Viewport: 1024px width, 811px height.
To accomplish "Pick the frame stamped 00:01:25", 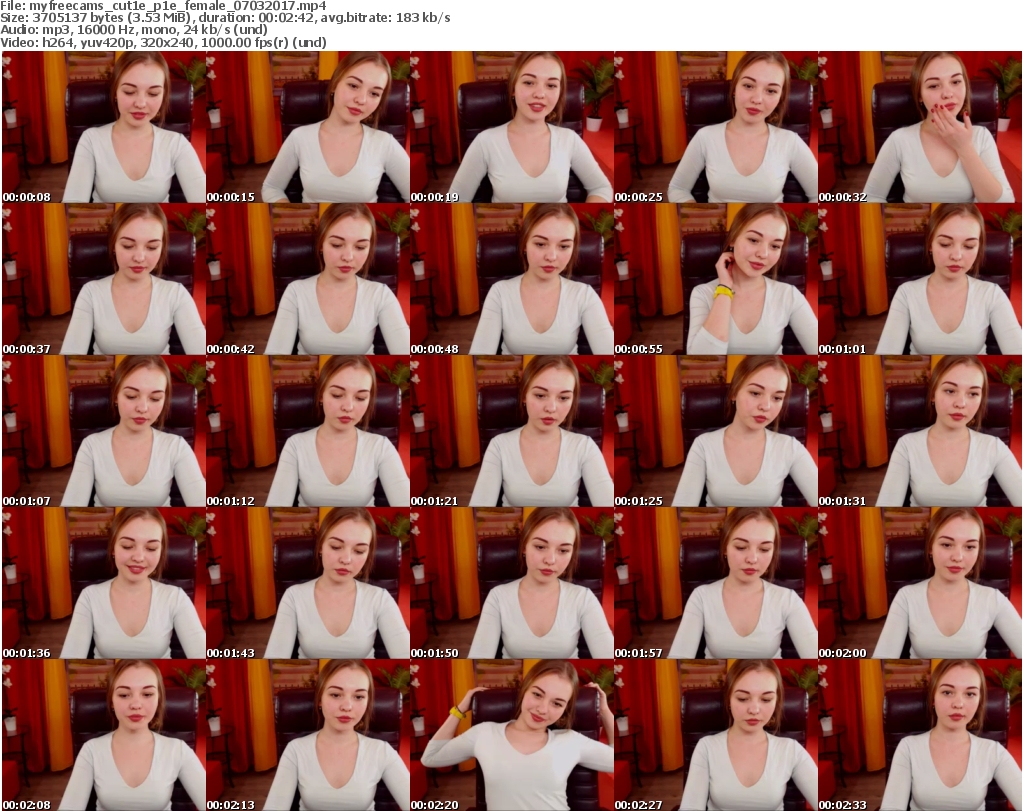I will tap(716, 432).
